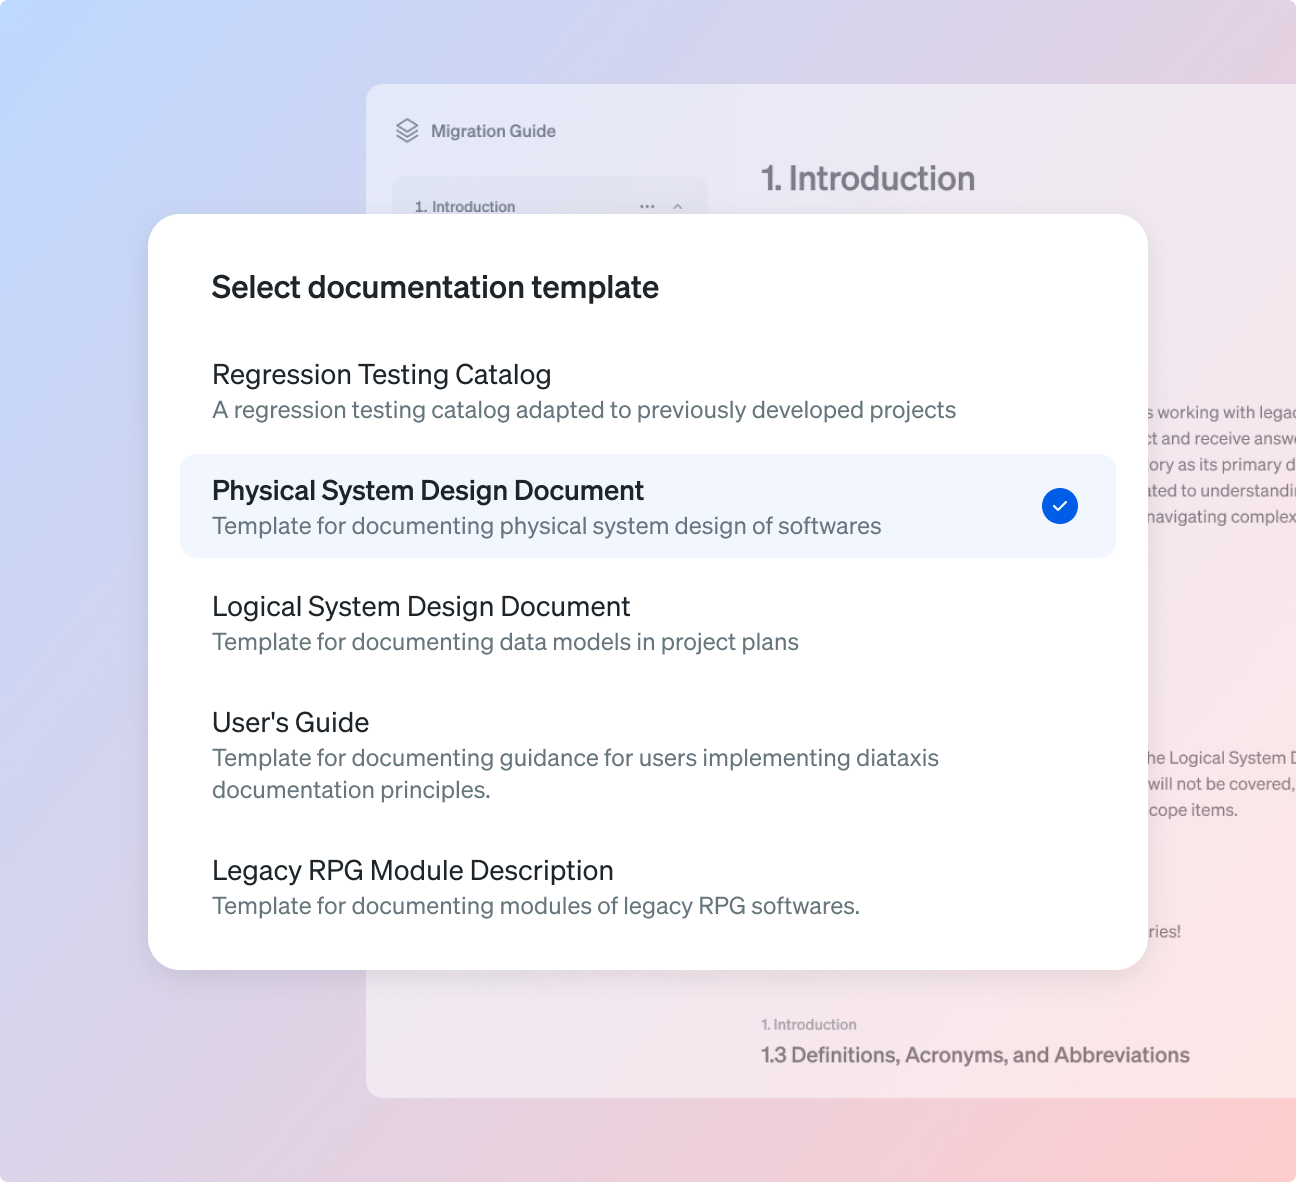Click the regression testing catalog description text
The height and width of the screenshot is (1182, 1296).
pyautogui.click(x=583, y=411)
